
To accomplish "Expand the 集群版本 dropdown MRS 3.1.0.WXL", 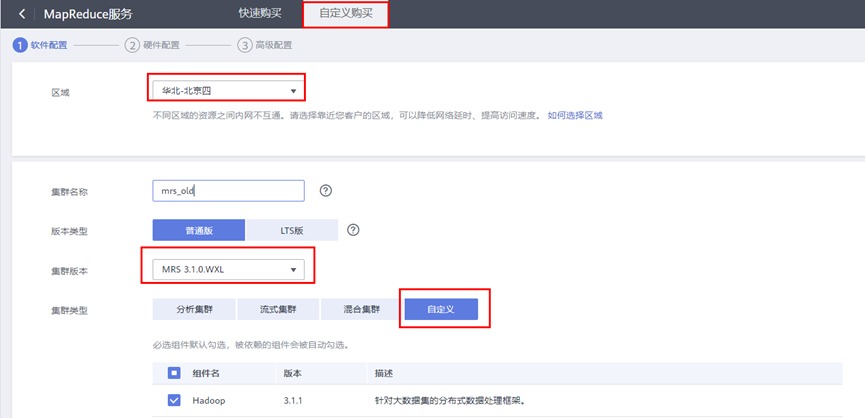I will click(x=226, y=269).
